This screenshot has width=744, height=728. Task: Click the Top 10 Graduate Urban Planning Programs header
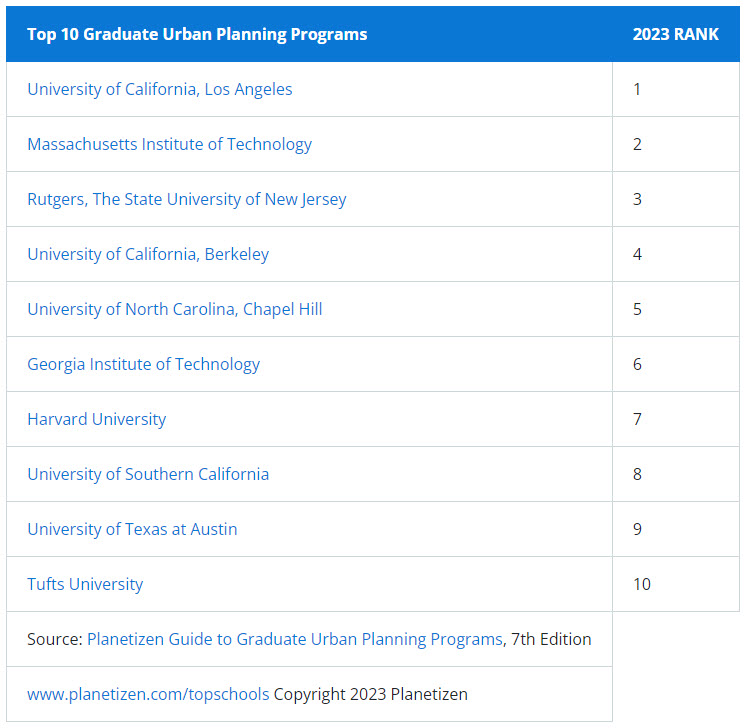pyautogui.click(x=197, y=34)
